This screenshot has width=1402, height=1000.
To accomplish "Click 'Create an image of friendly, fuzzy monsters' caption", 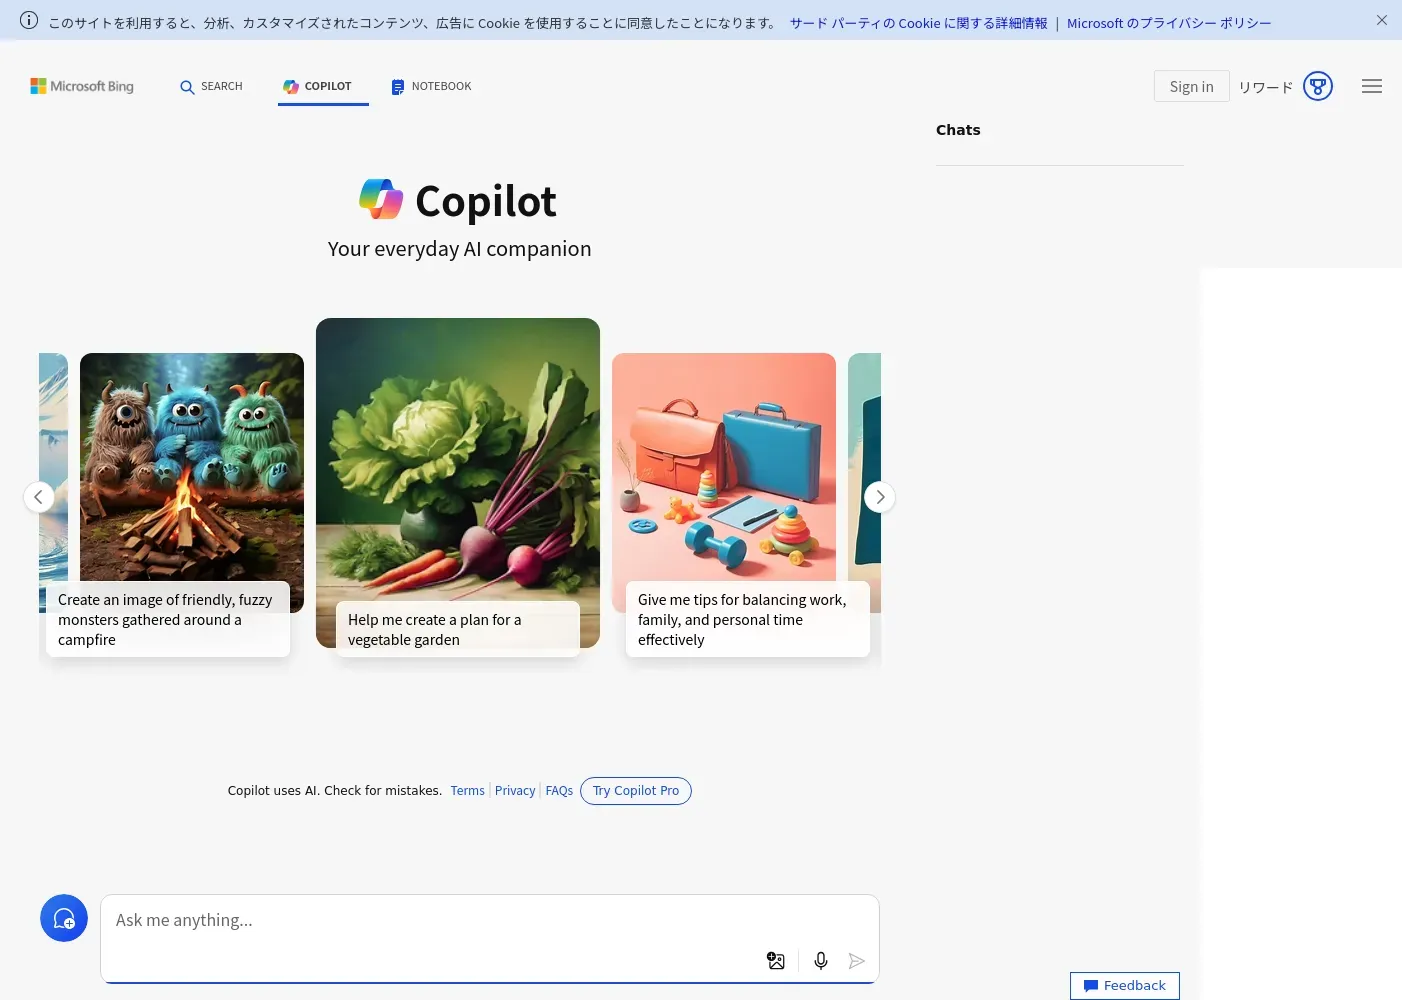I will point(168,620).
